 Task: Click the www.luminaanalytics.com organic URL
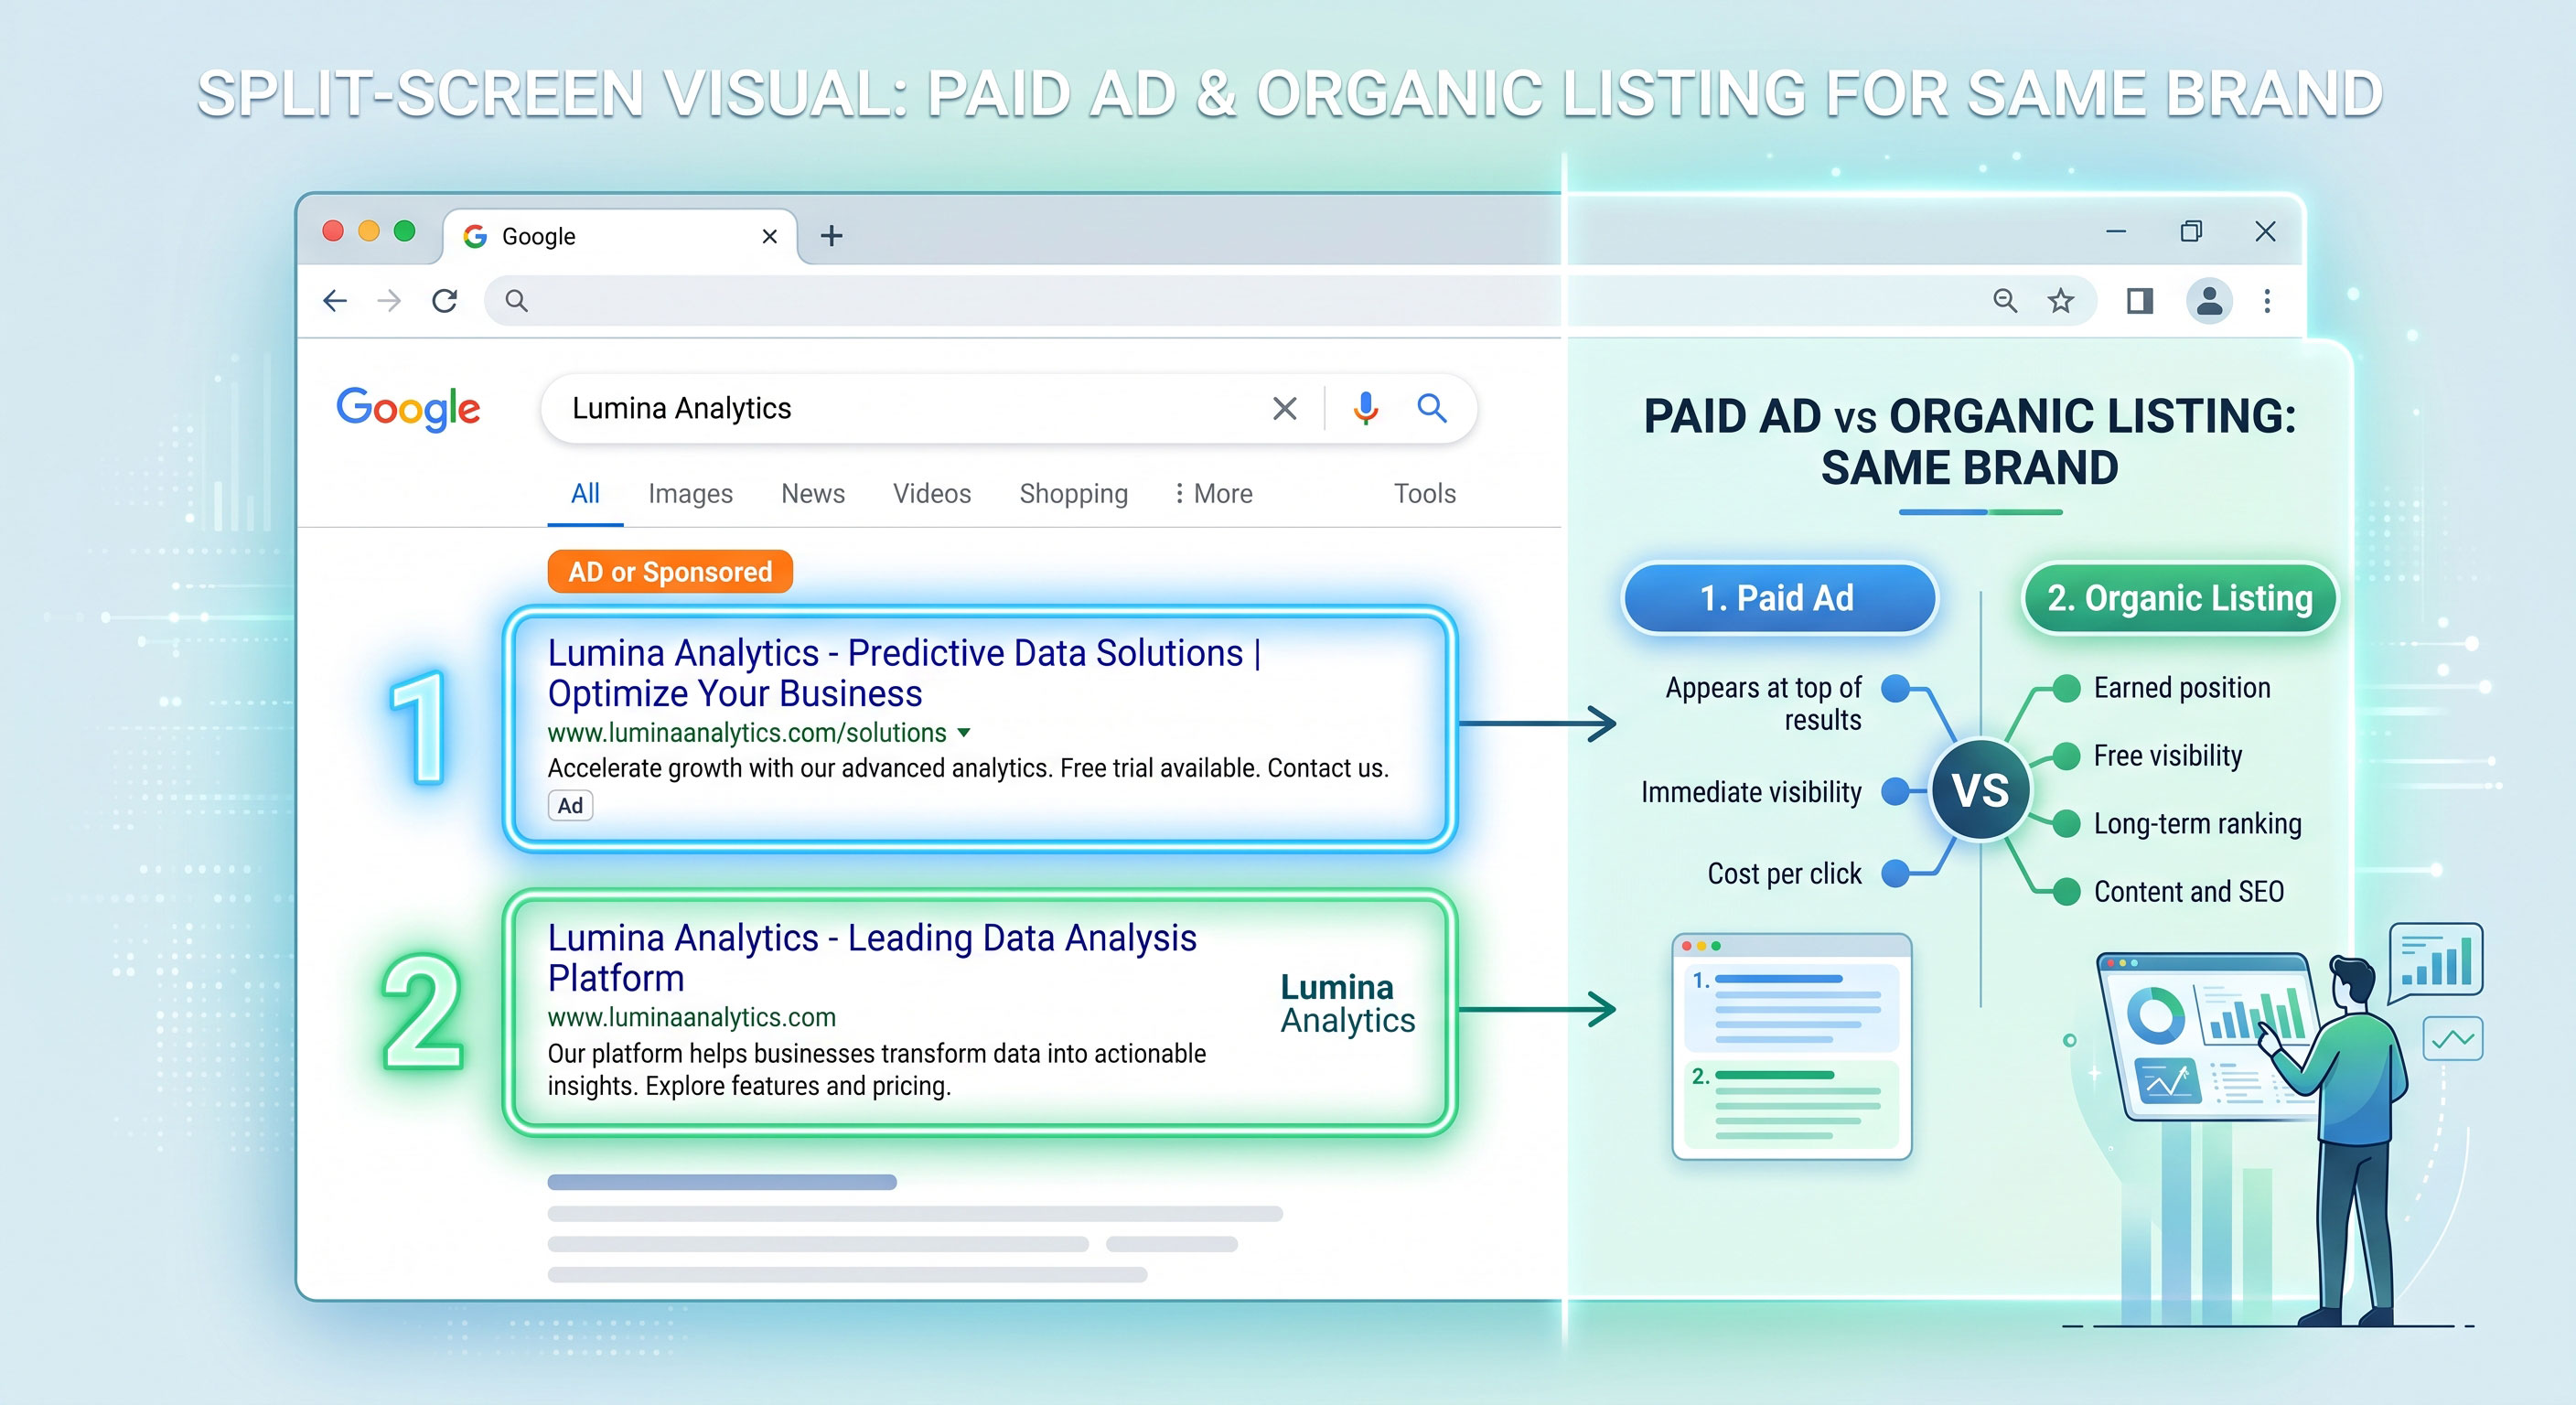pos(691,1017)
